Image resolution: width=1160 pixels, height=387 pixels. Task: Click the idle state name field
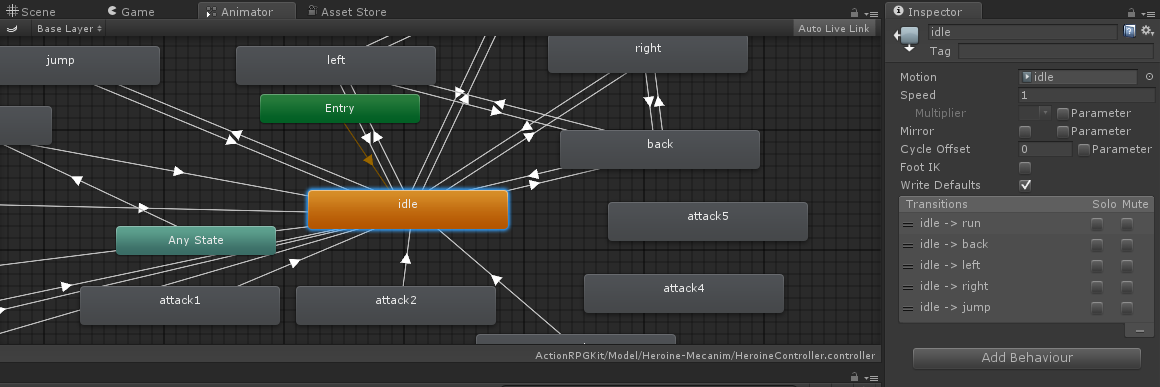1023,32
